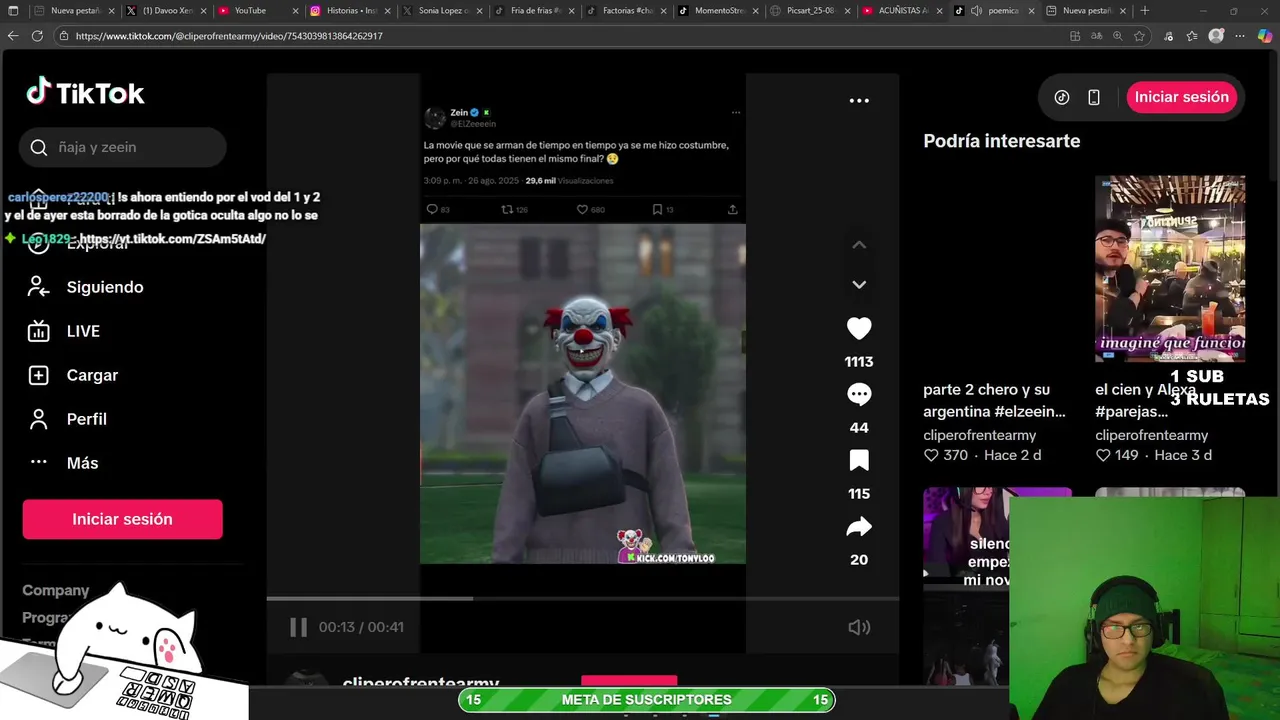The image size is (1280, 720).
Task: Switch to the Fria de frias tab
Action: pyautogui.click(x=535, y=11)
